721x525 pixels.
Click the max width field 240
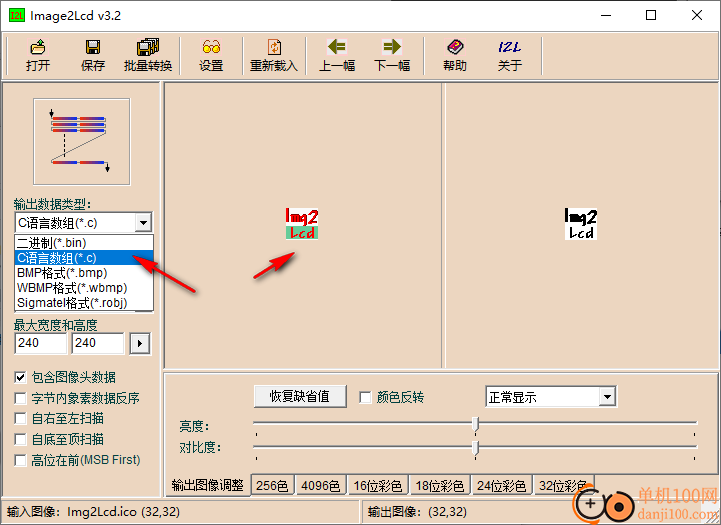(41, 343)
